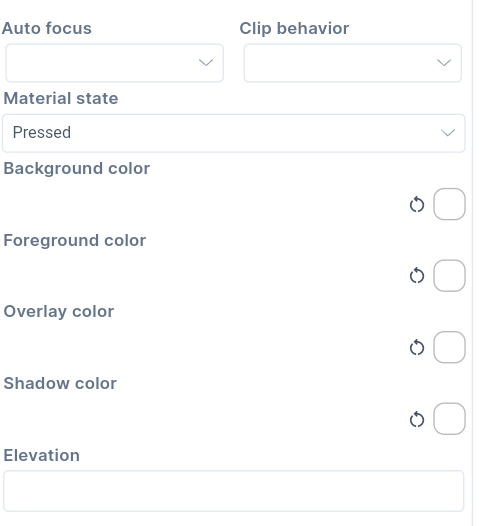Open the Foreground color swatch picker
The image size is (496, 526).
pos(449,276)
